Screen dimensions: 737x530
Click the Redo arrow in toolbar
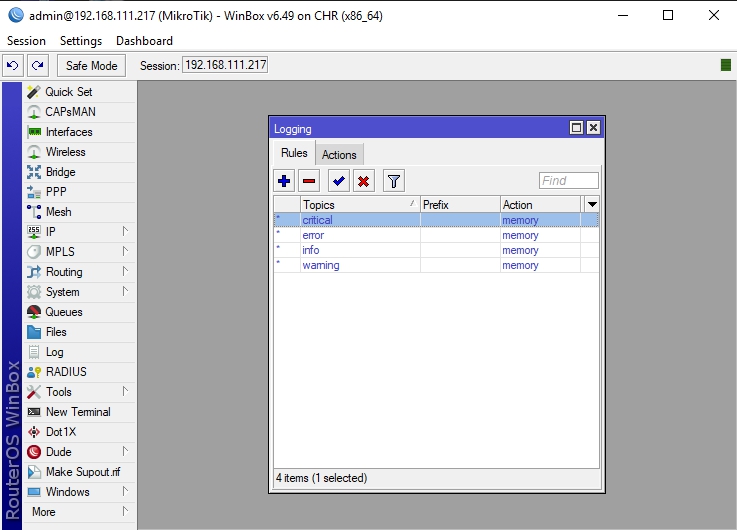(38, 65)
